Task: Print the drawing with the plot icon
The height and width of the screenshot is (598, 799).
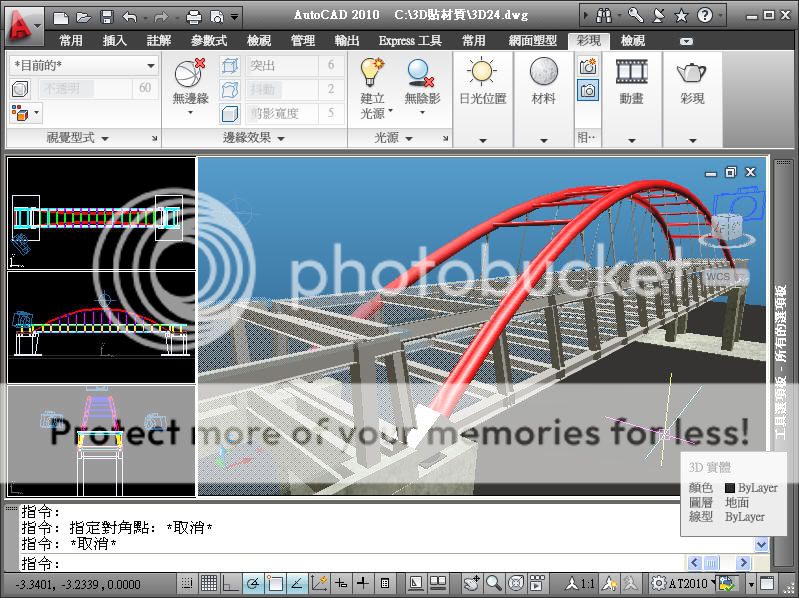Action: coord(194,18)
